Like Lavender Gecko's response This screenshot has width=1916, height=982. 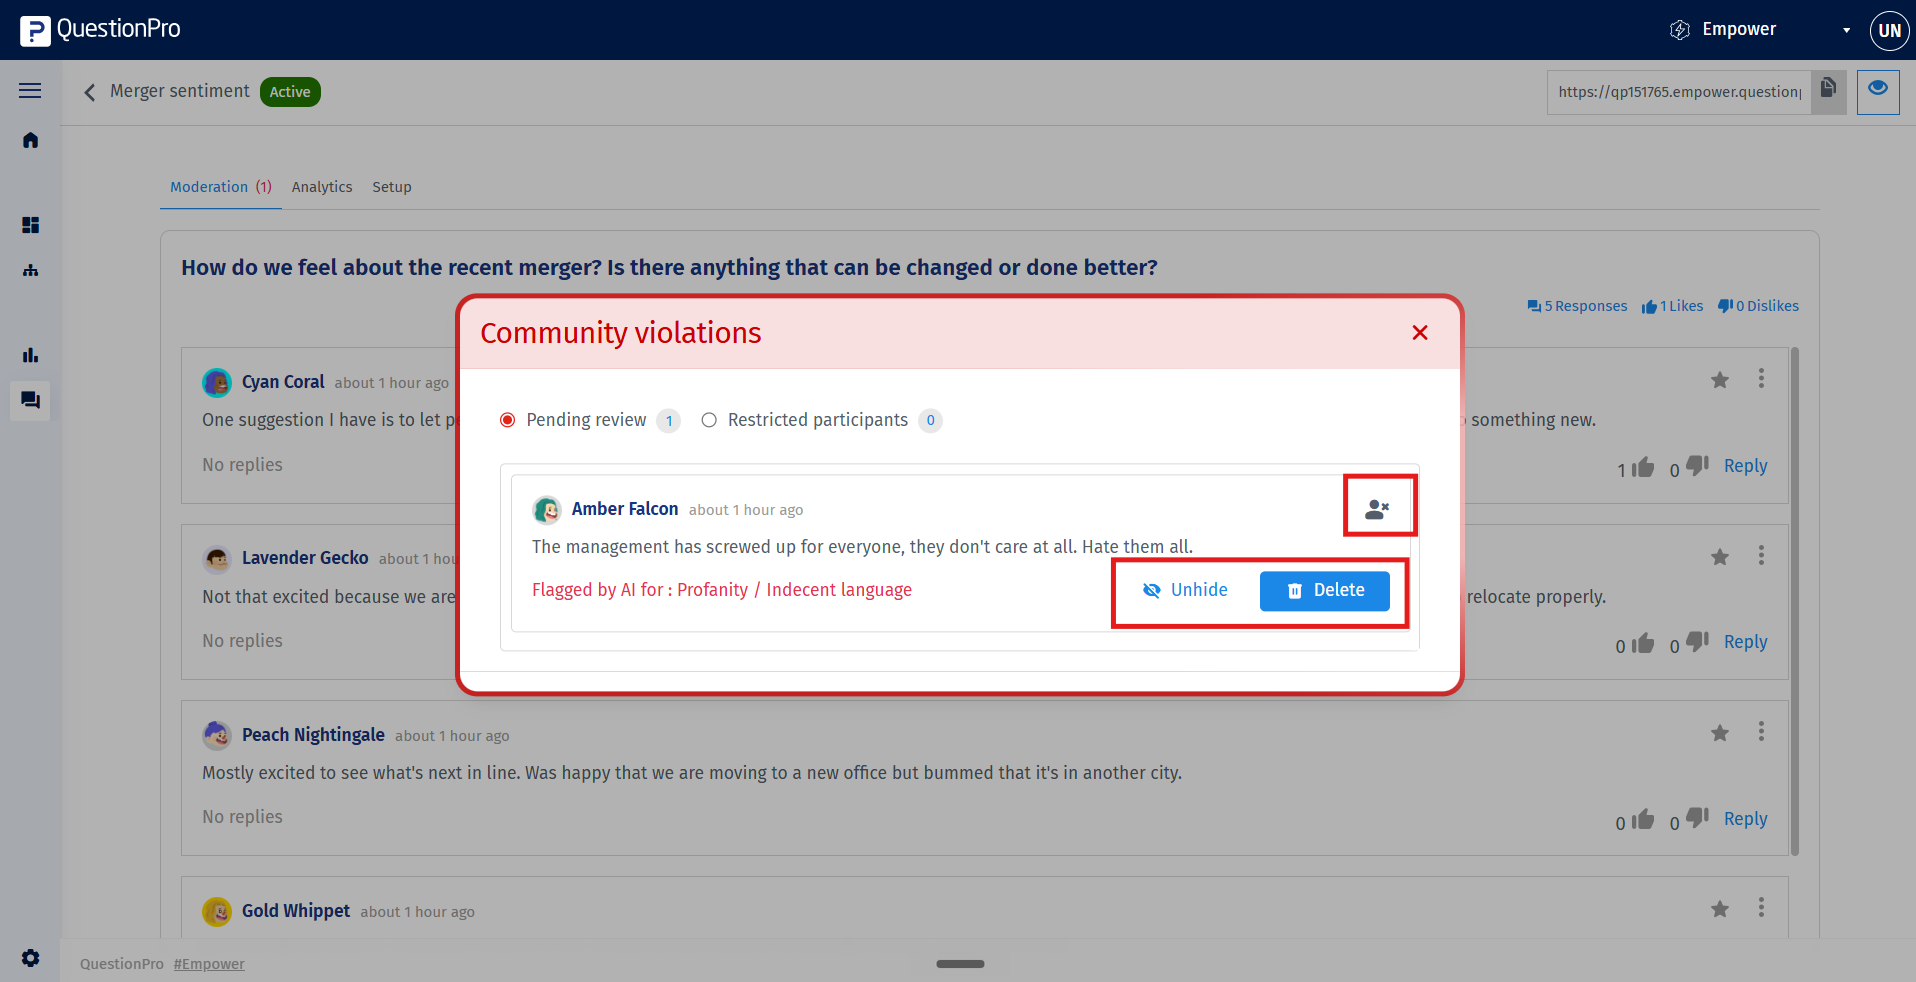click(1643, 643)
